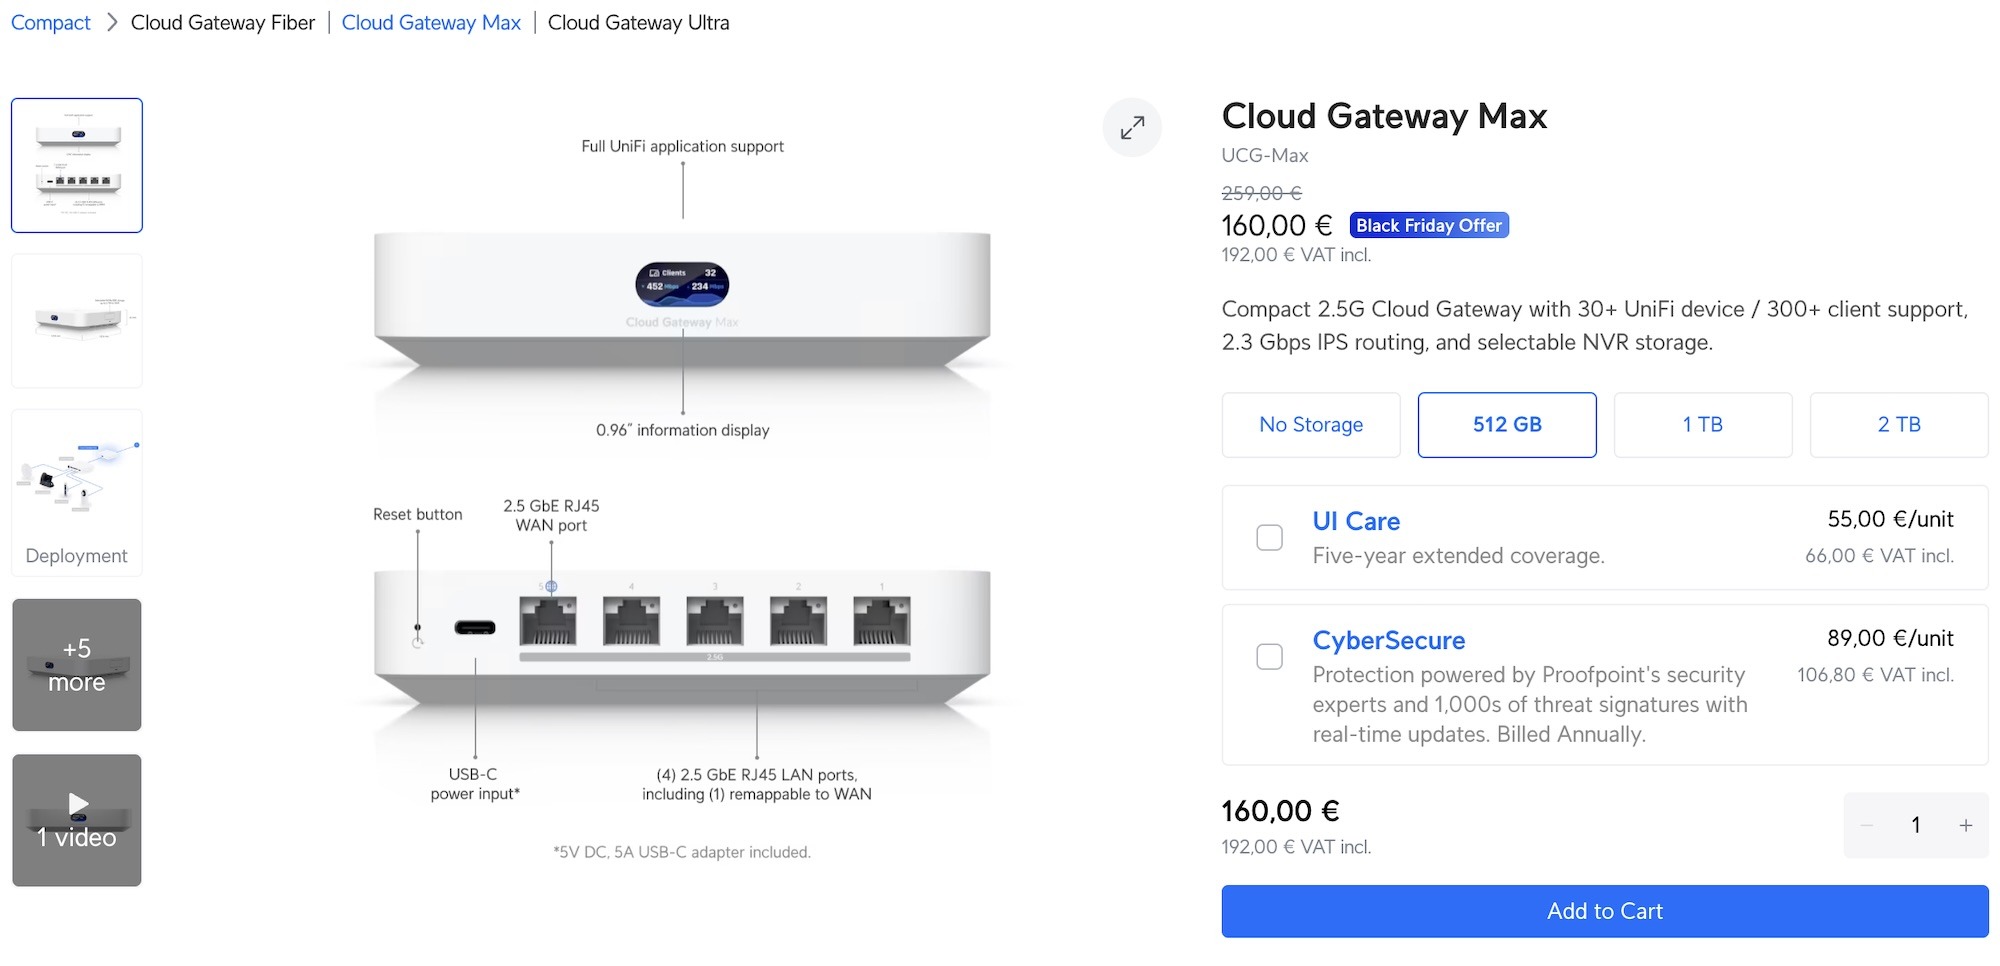Show the +5 more images thumbnail
The width and height of the screenshot is (2000, 966).
[x=77, y=665]
